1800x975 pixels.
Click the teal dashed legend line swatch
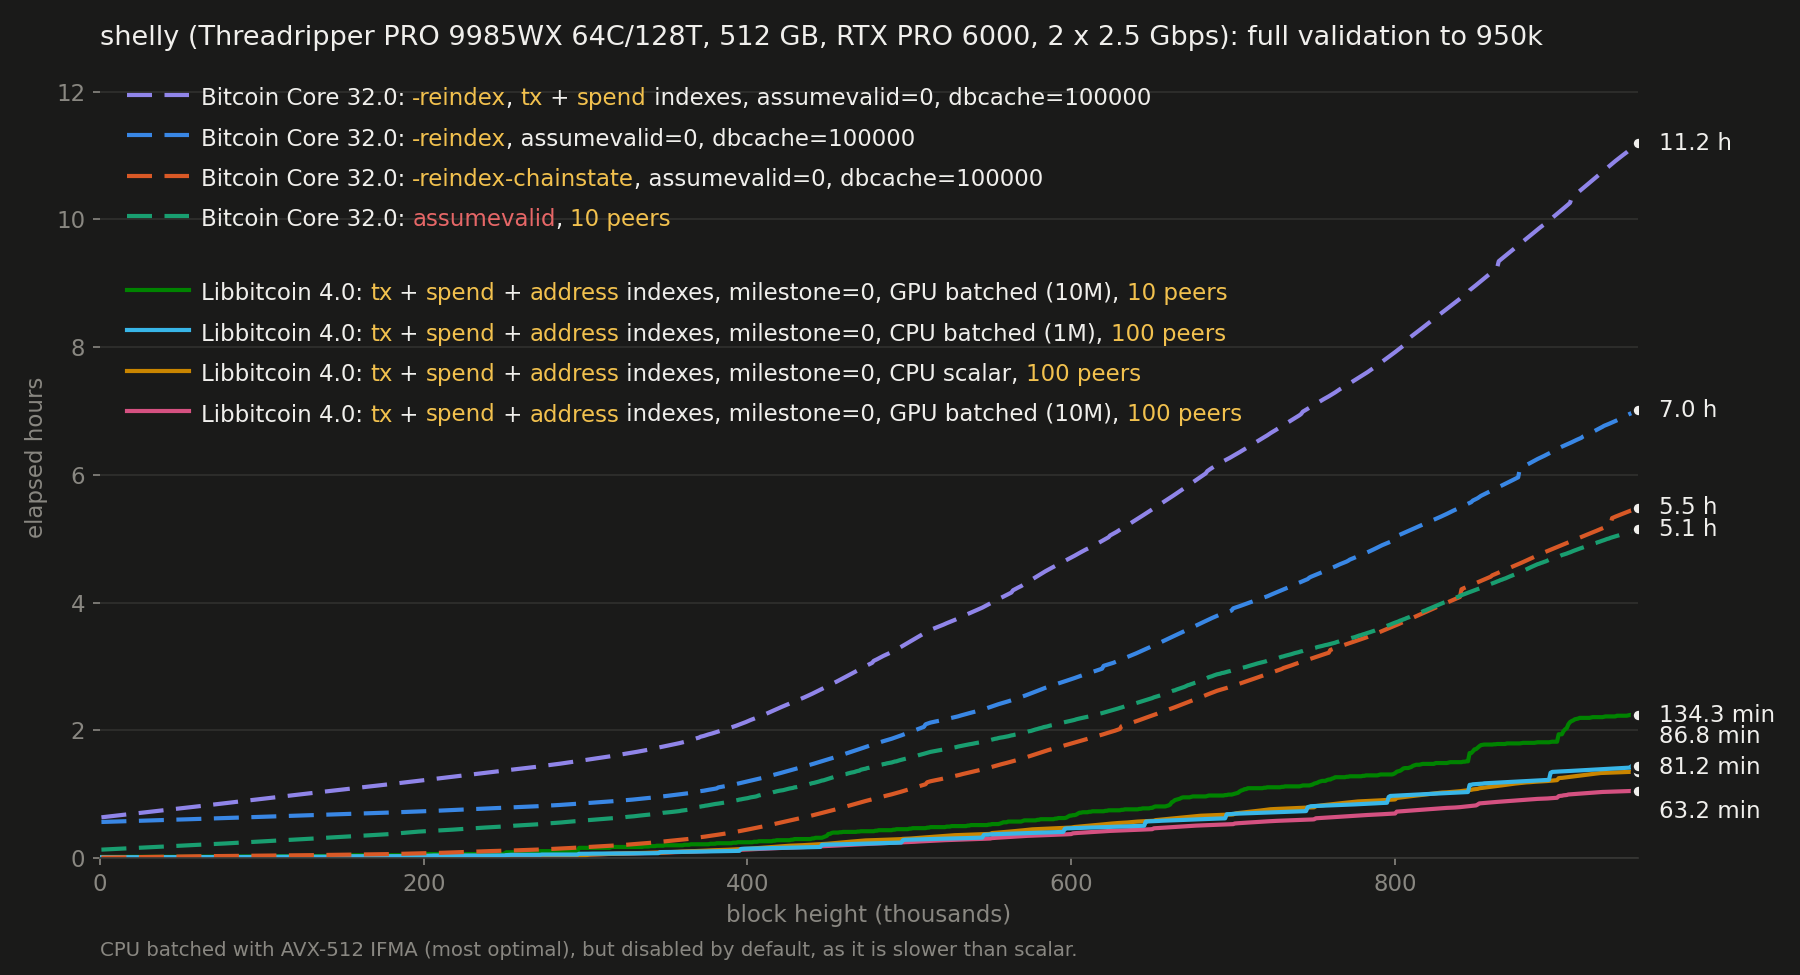click(158, 217)
